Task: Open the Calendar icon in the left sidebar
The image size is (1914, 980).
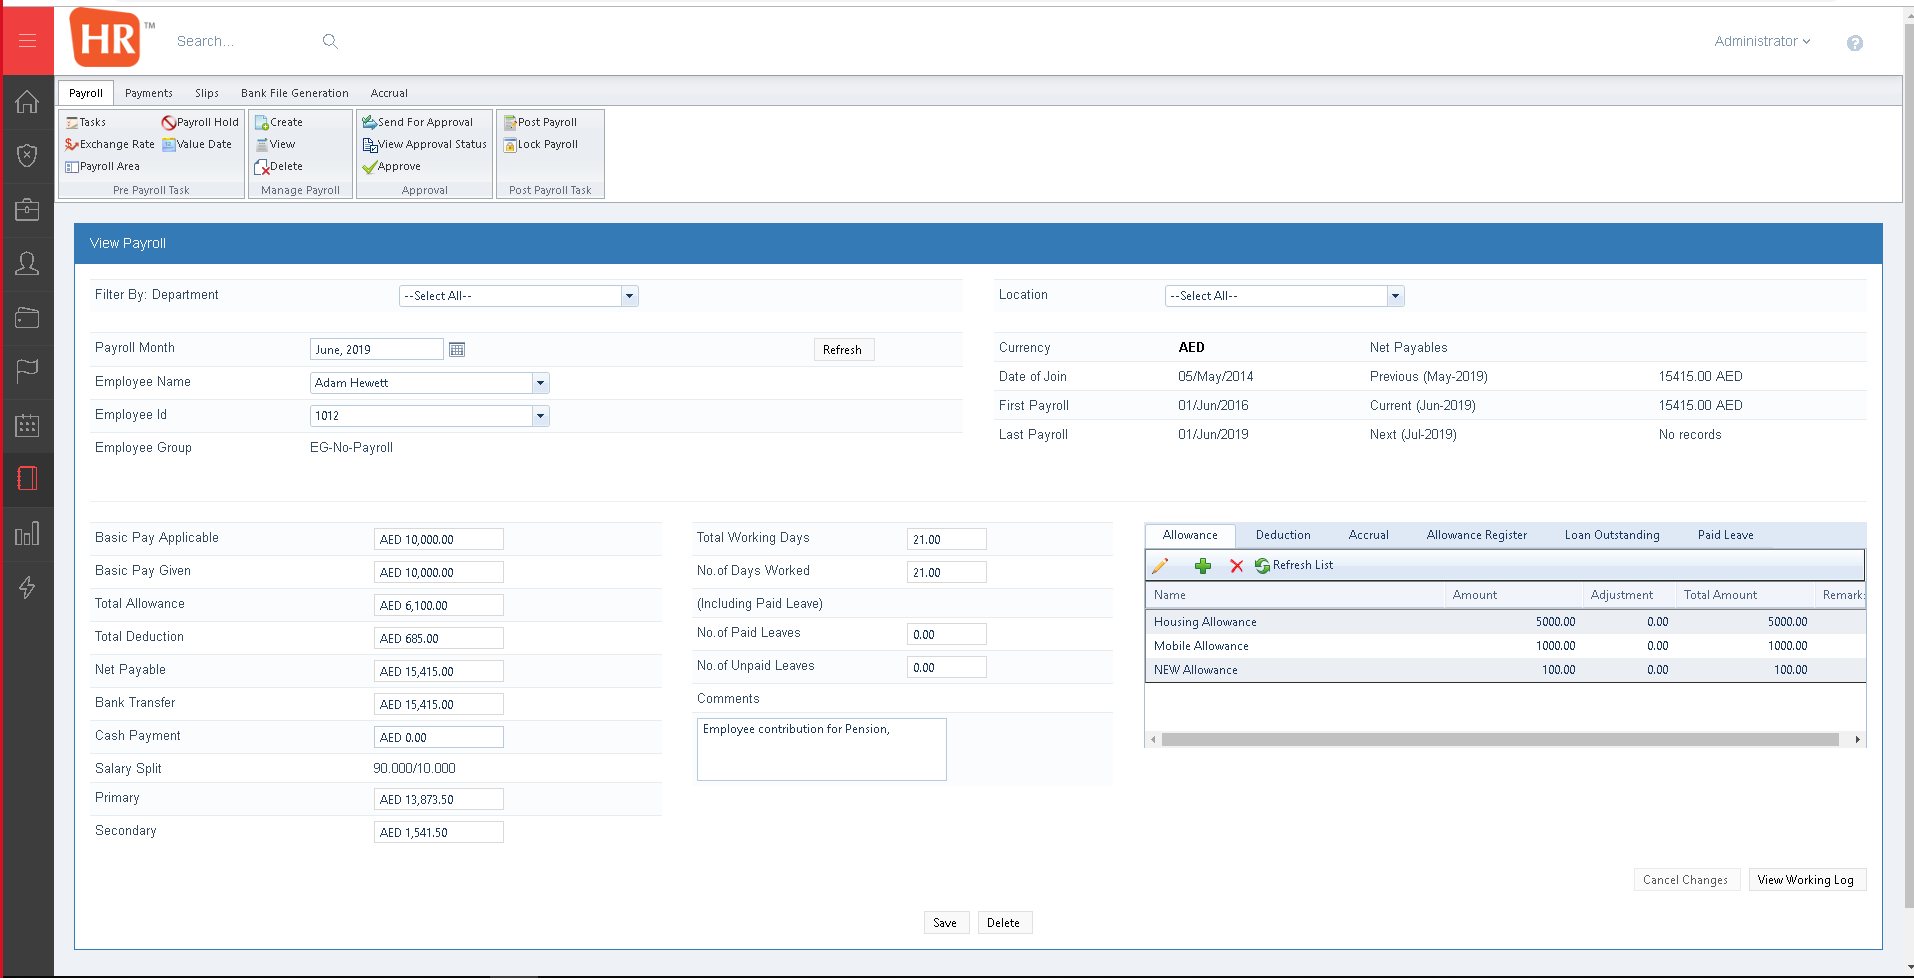Action: click(26, 426)
